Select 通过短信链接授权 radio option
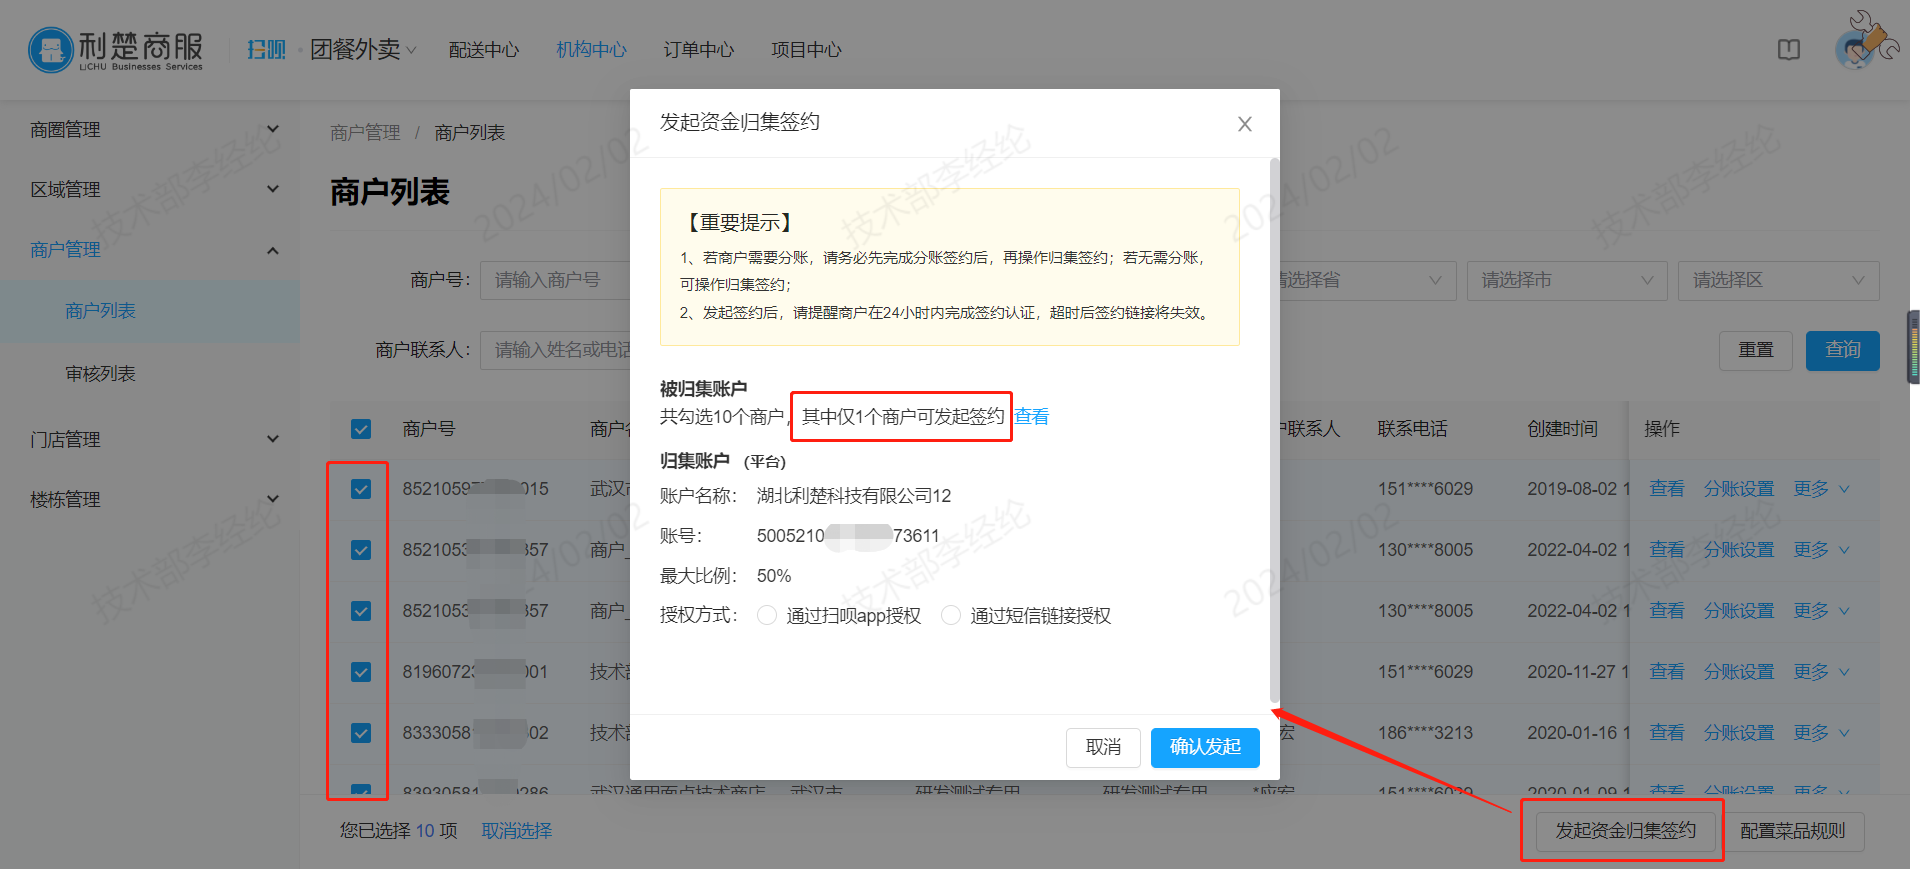The height and width of the screenshot is (869, 1920). 951,615
